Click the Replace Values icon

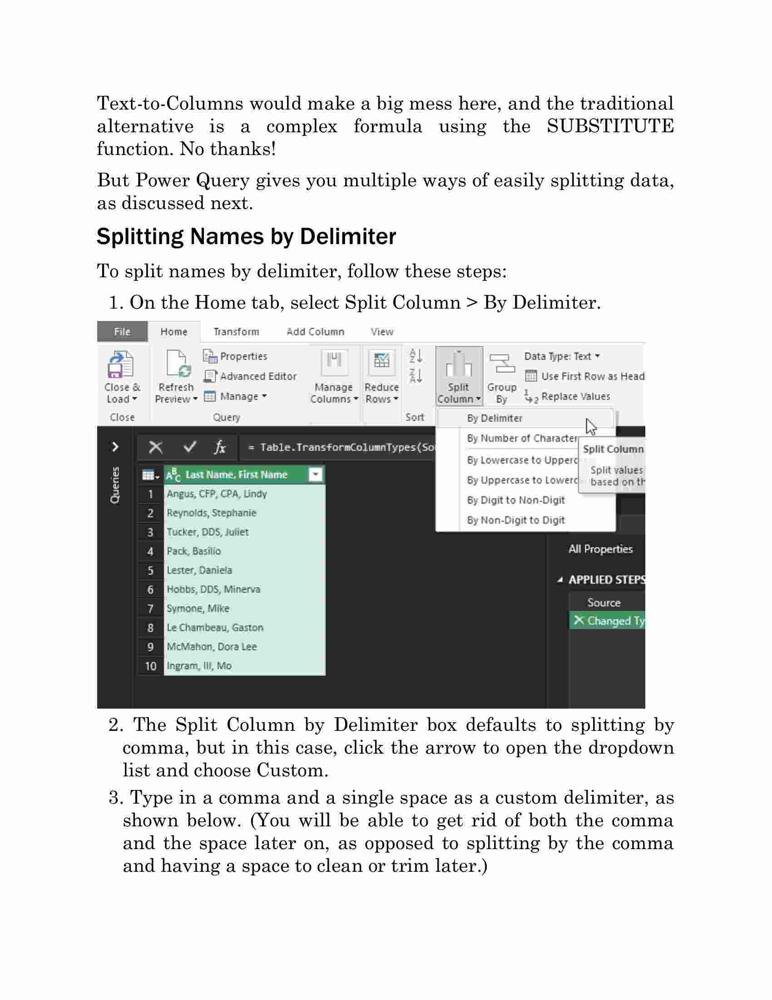531,397
